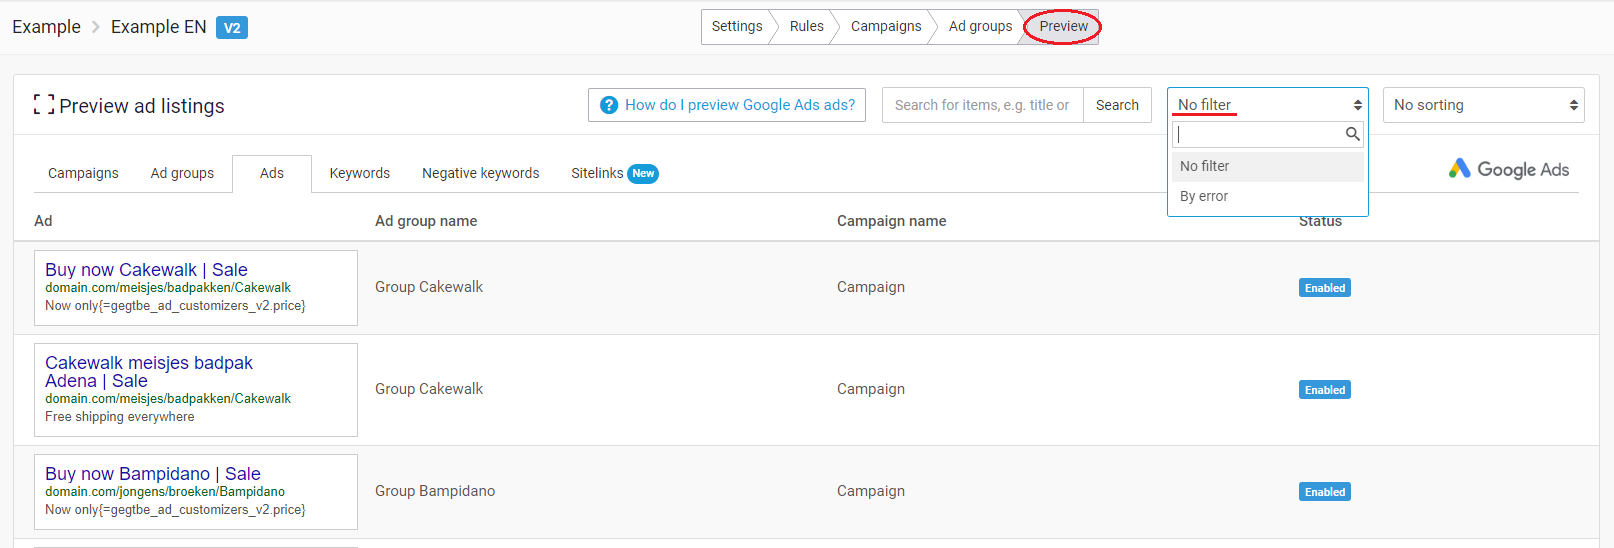Click the V2 version badge
Viewport: 1614px width, 548px height.
click(x=232, y=28)
